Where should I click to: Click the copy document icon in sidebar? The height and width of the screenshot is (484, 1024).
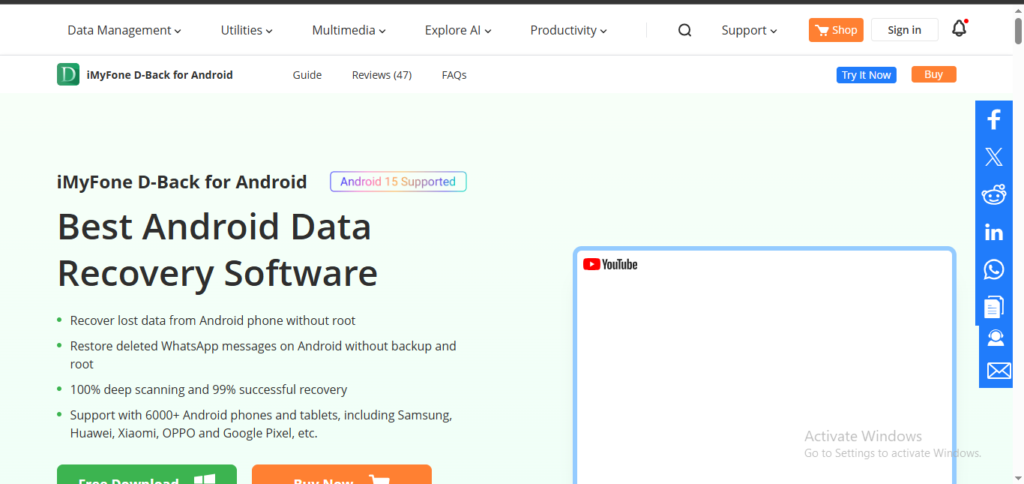coord(993,306)
